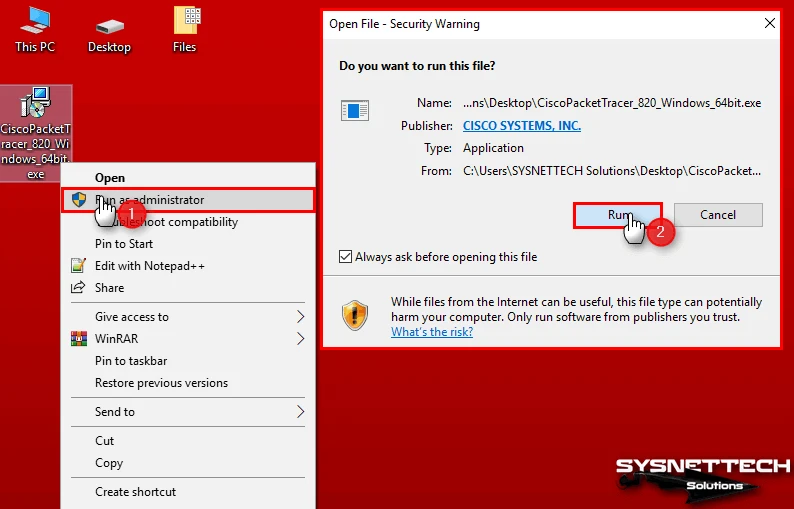Click the WinRAR books icon
794x509 pixels.
point(78,339)
